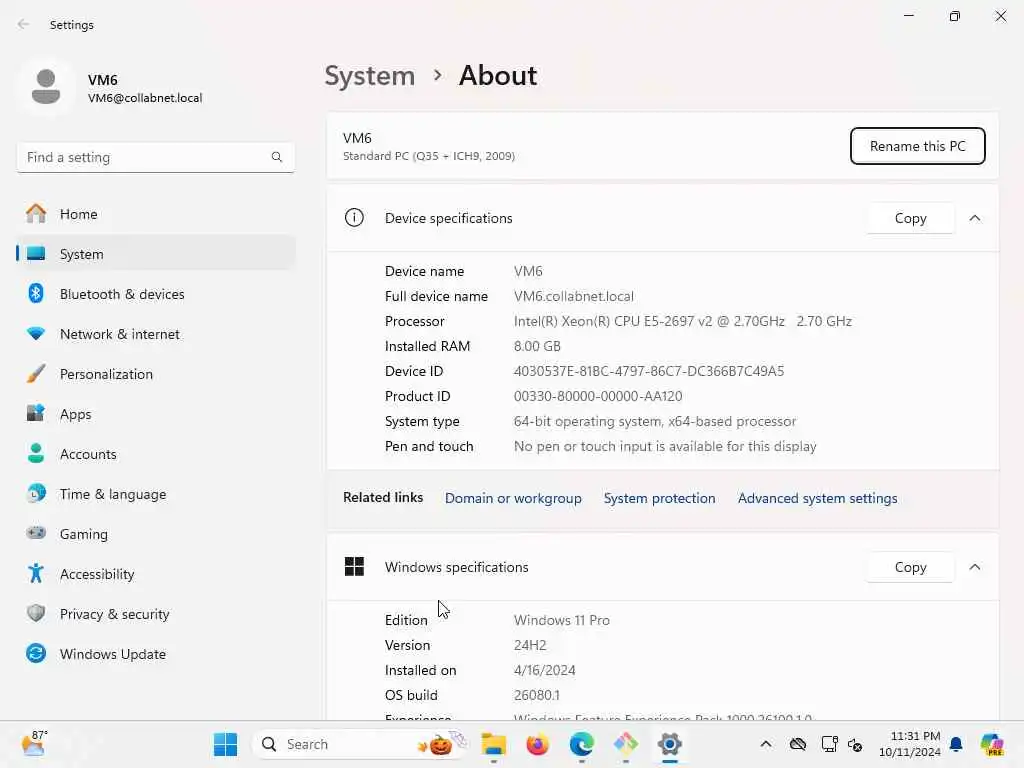Click the Product ID value 00330-80000-00000-AA120

click(598, 396)
